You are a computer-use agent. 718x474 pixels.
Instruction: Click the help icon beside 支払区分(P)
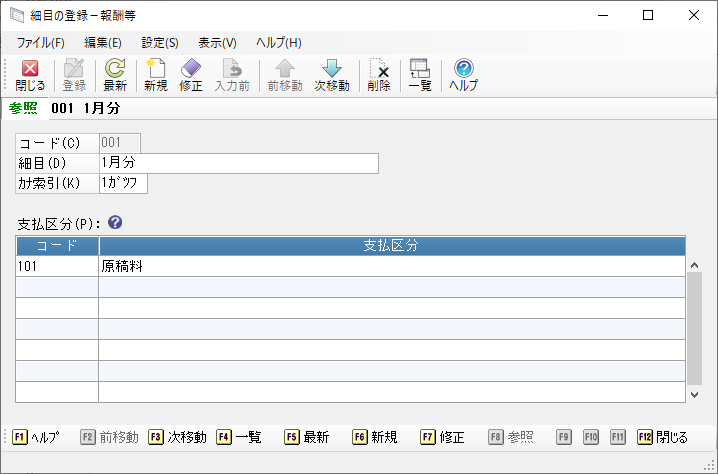[115, 223]
